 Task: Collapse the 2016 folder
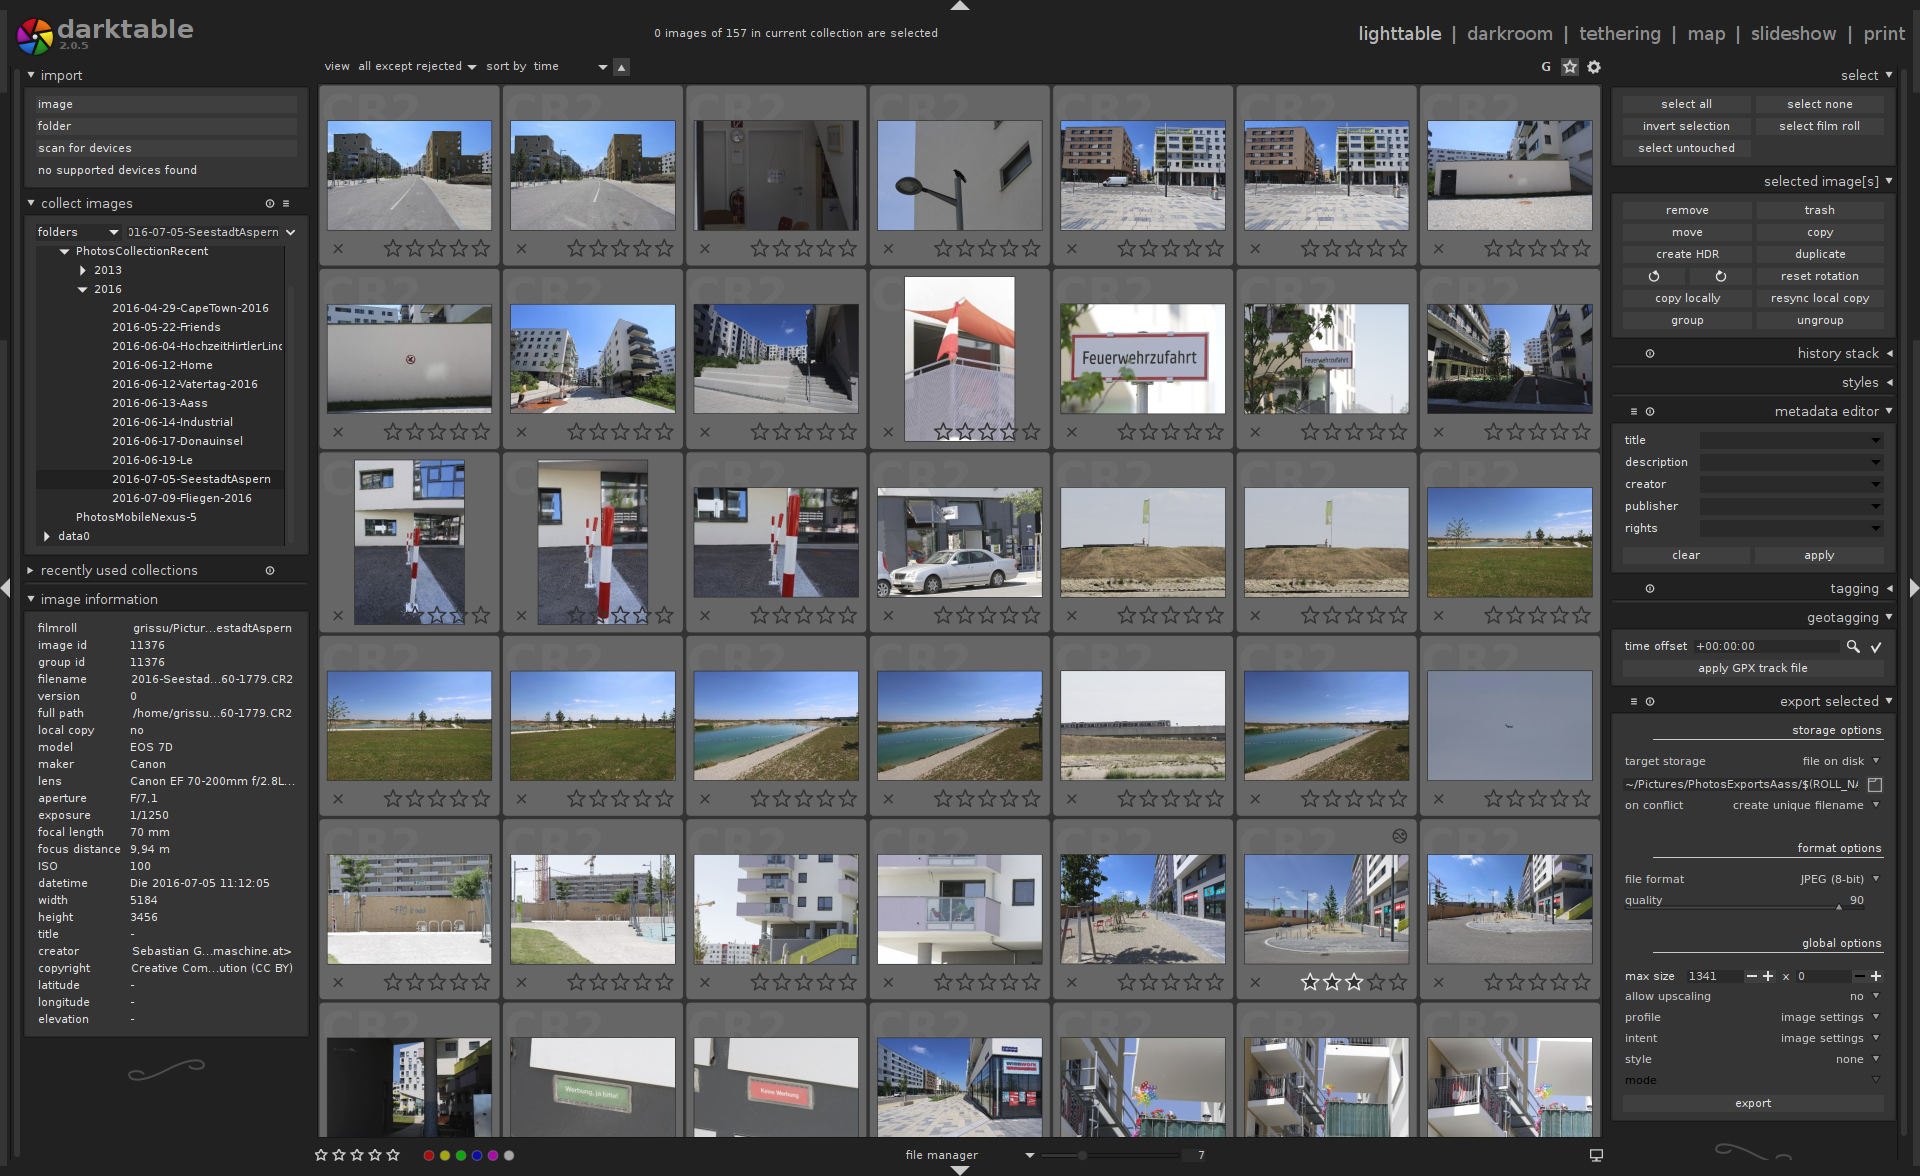pos(83,290)
